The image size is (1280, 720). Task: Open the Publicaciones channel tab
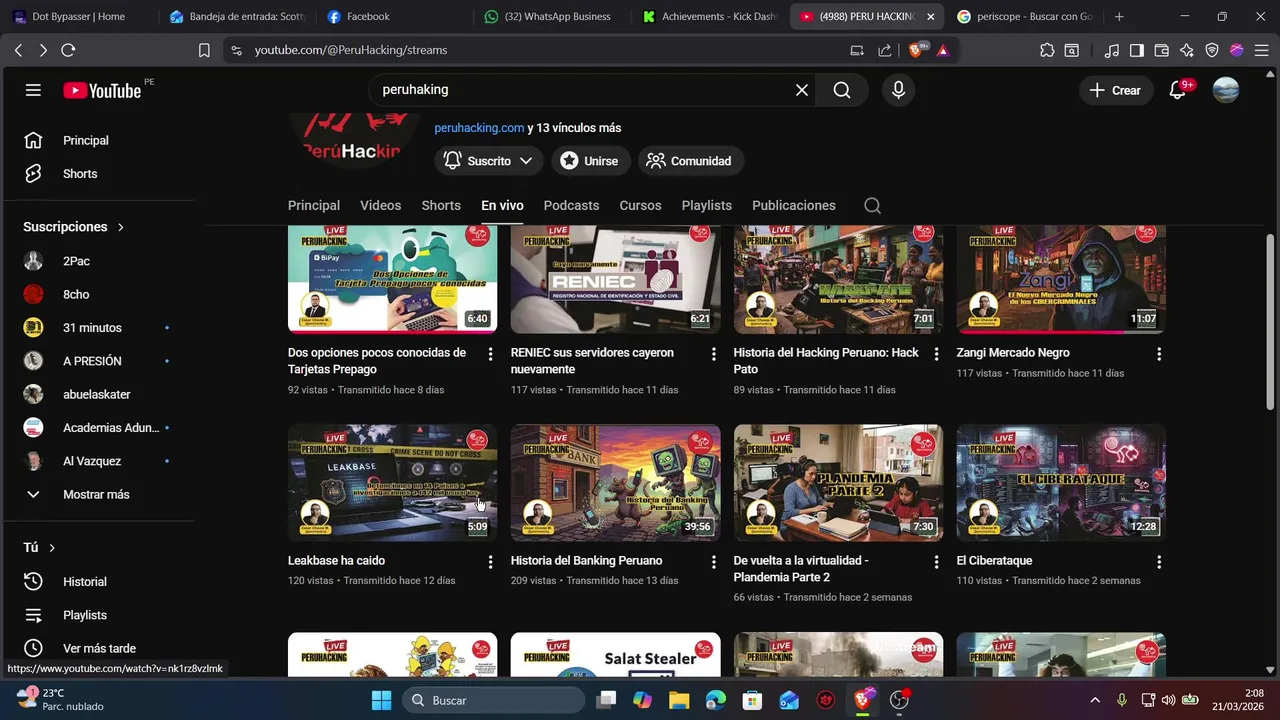click(x=794, y=205)
